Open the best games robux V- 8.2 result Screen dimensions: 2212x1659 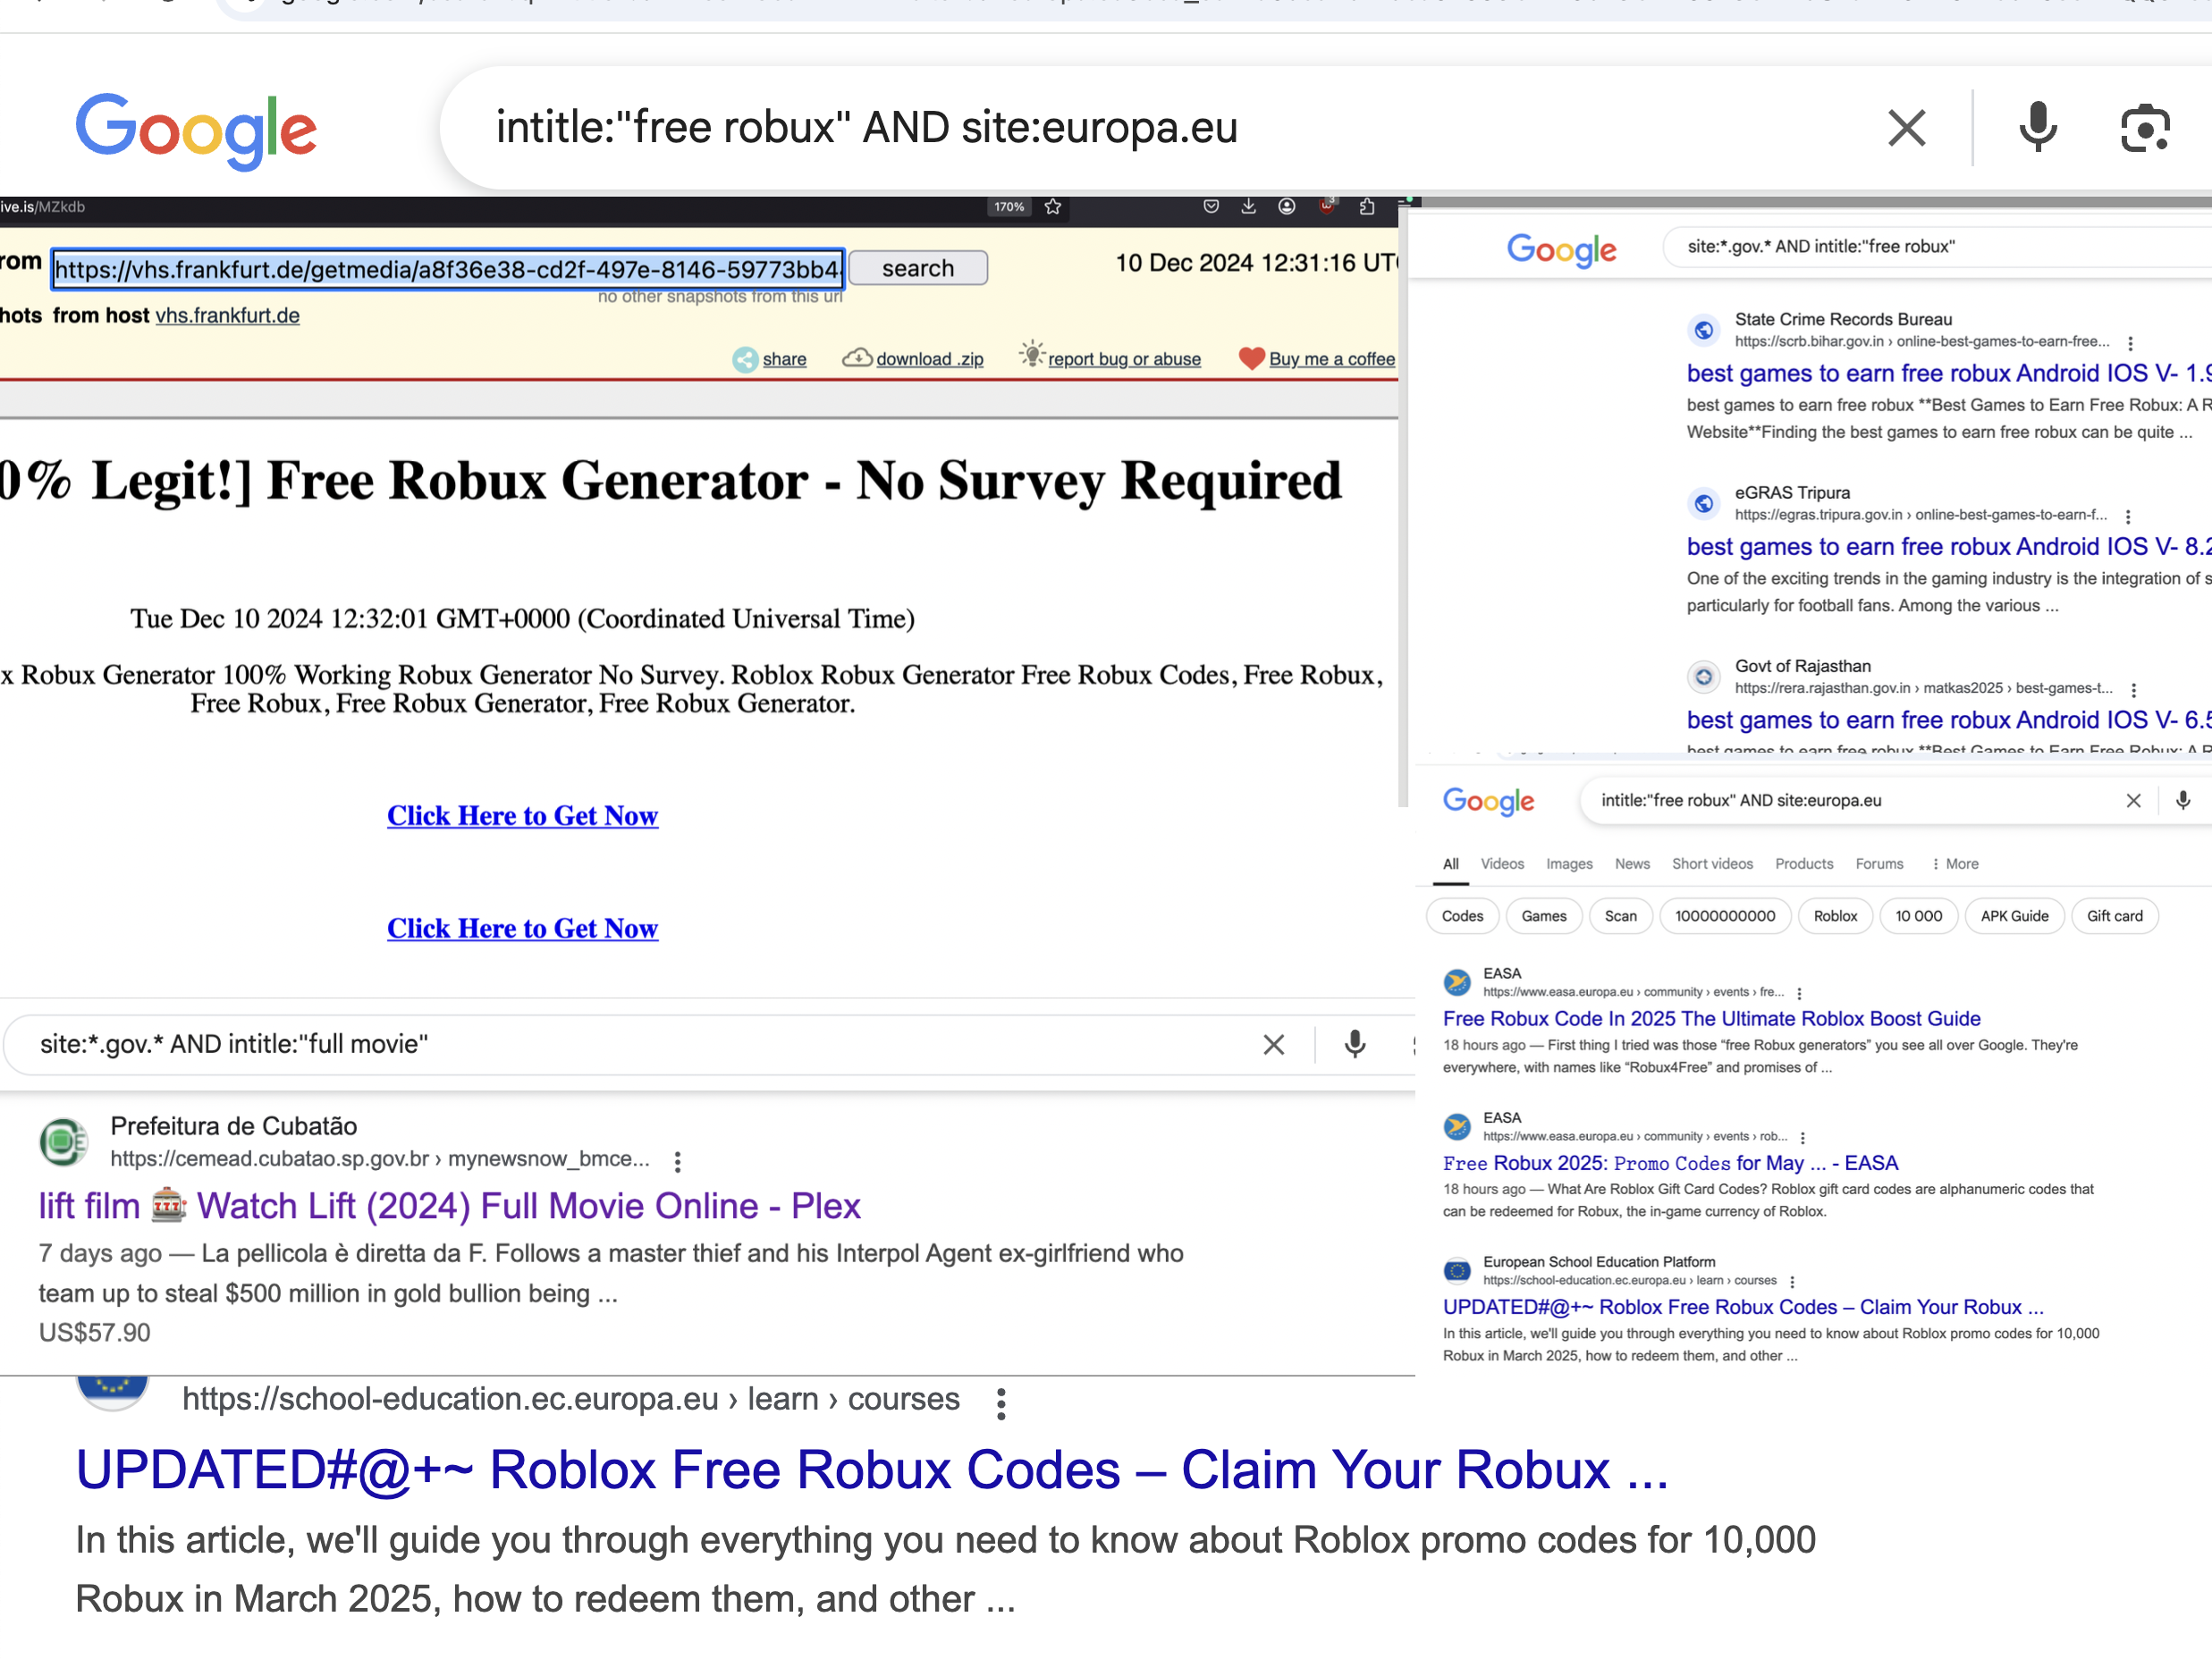[x=1948, y=547]
